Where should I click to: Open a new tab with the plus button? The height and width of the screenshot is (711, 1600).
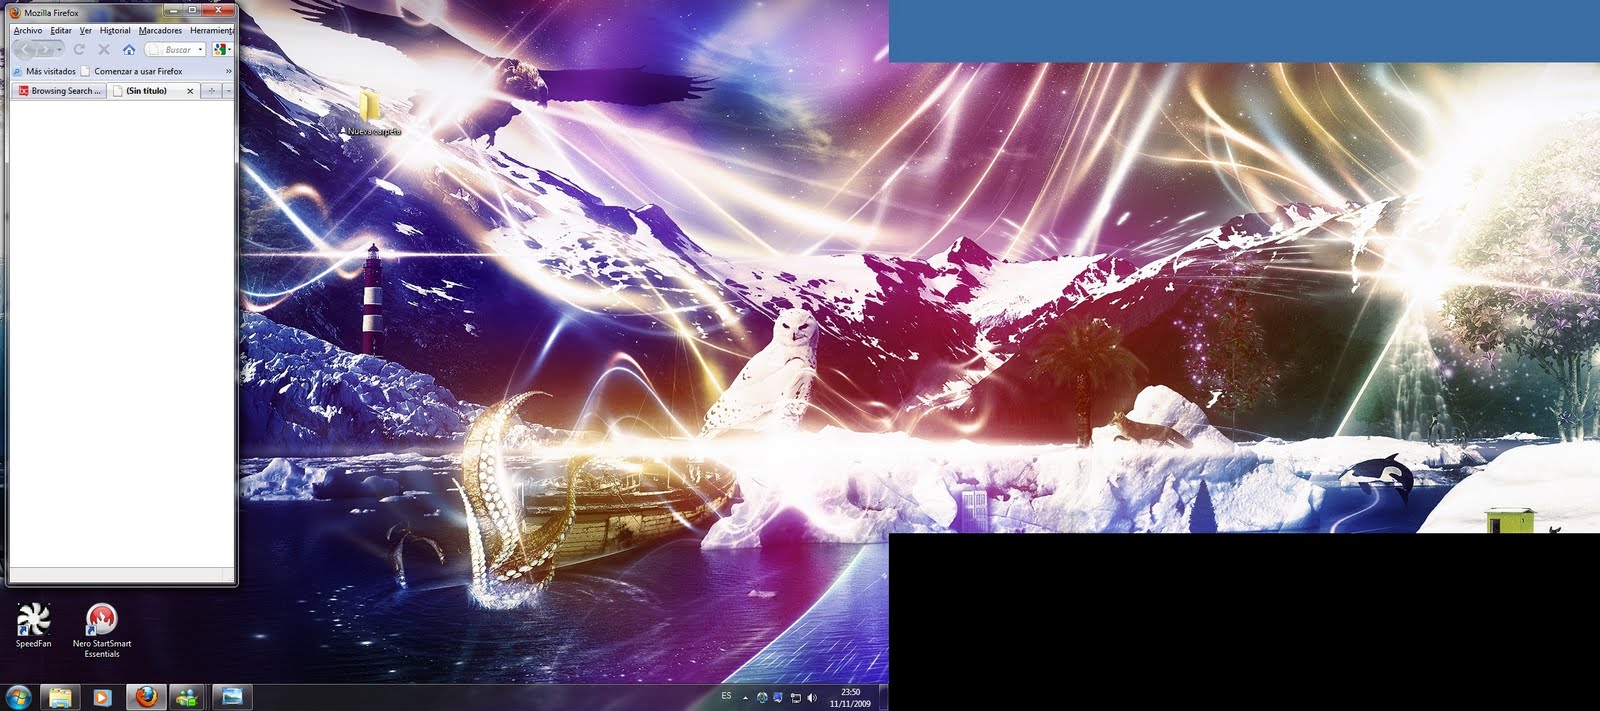pyautogui.click(x=211, y=91)
